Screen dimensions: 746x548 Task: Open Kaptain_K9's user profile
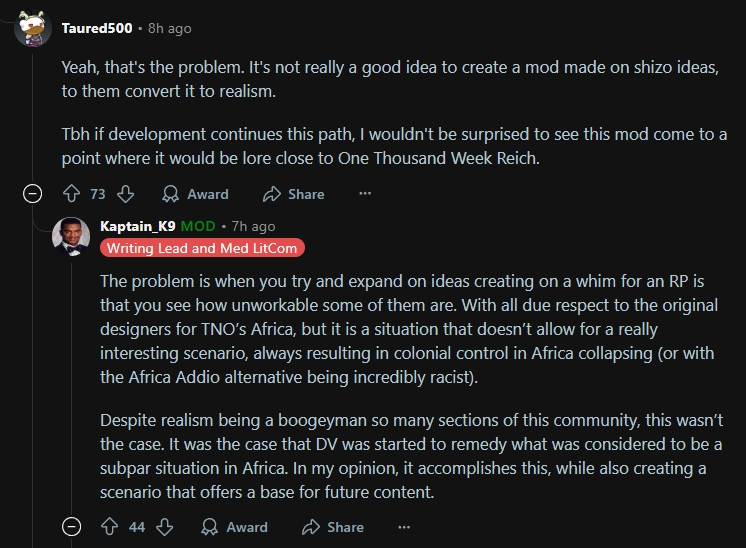[x=138, y=226]
